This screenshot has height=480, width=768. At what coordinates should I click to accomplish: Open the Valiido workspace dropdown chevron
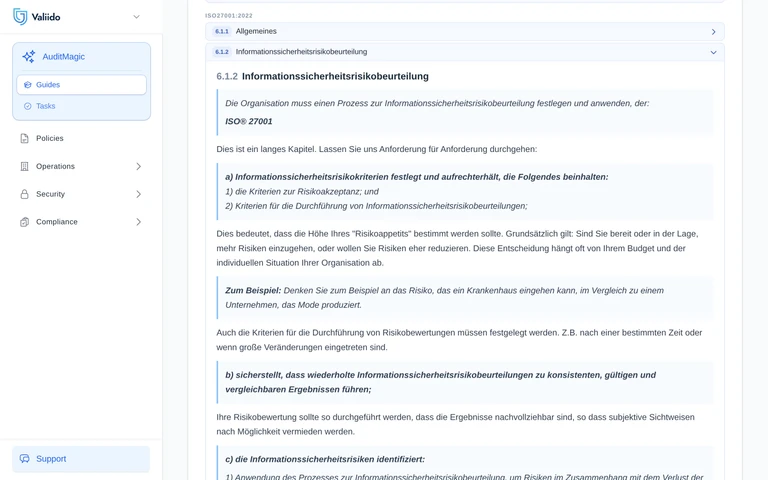[x=137, y=17]
